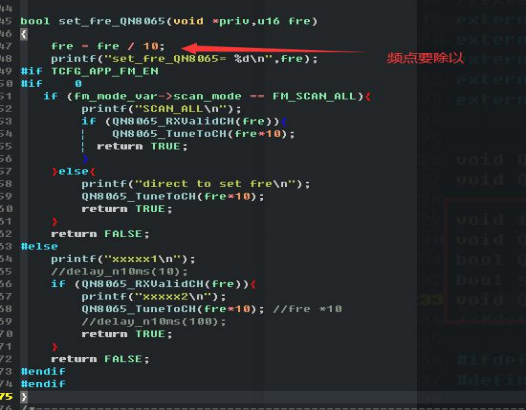Click the 'bool' return type keyword on line 45

click(x=35, y=21)
